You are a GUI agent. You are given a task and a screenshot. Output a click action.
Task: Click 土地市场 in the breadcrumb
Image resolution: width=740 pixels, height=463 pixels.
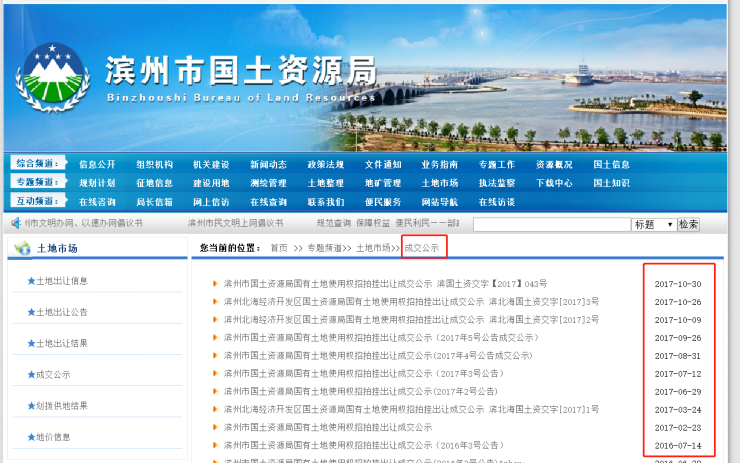(x=373, y=248)
